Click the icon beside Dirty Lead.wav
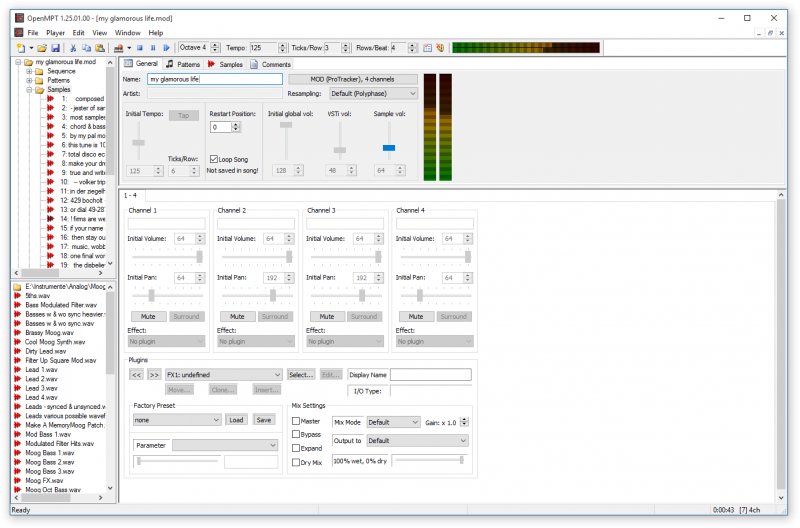Image resolution: width=800 pixels, height=528 pixels. pyautogui.click(x=17, y=351)
